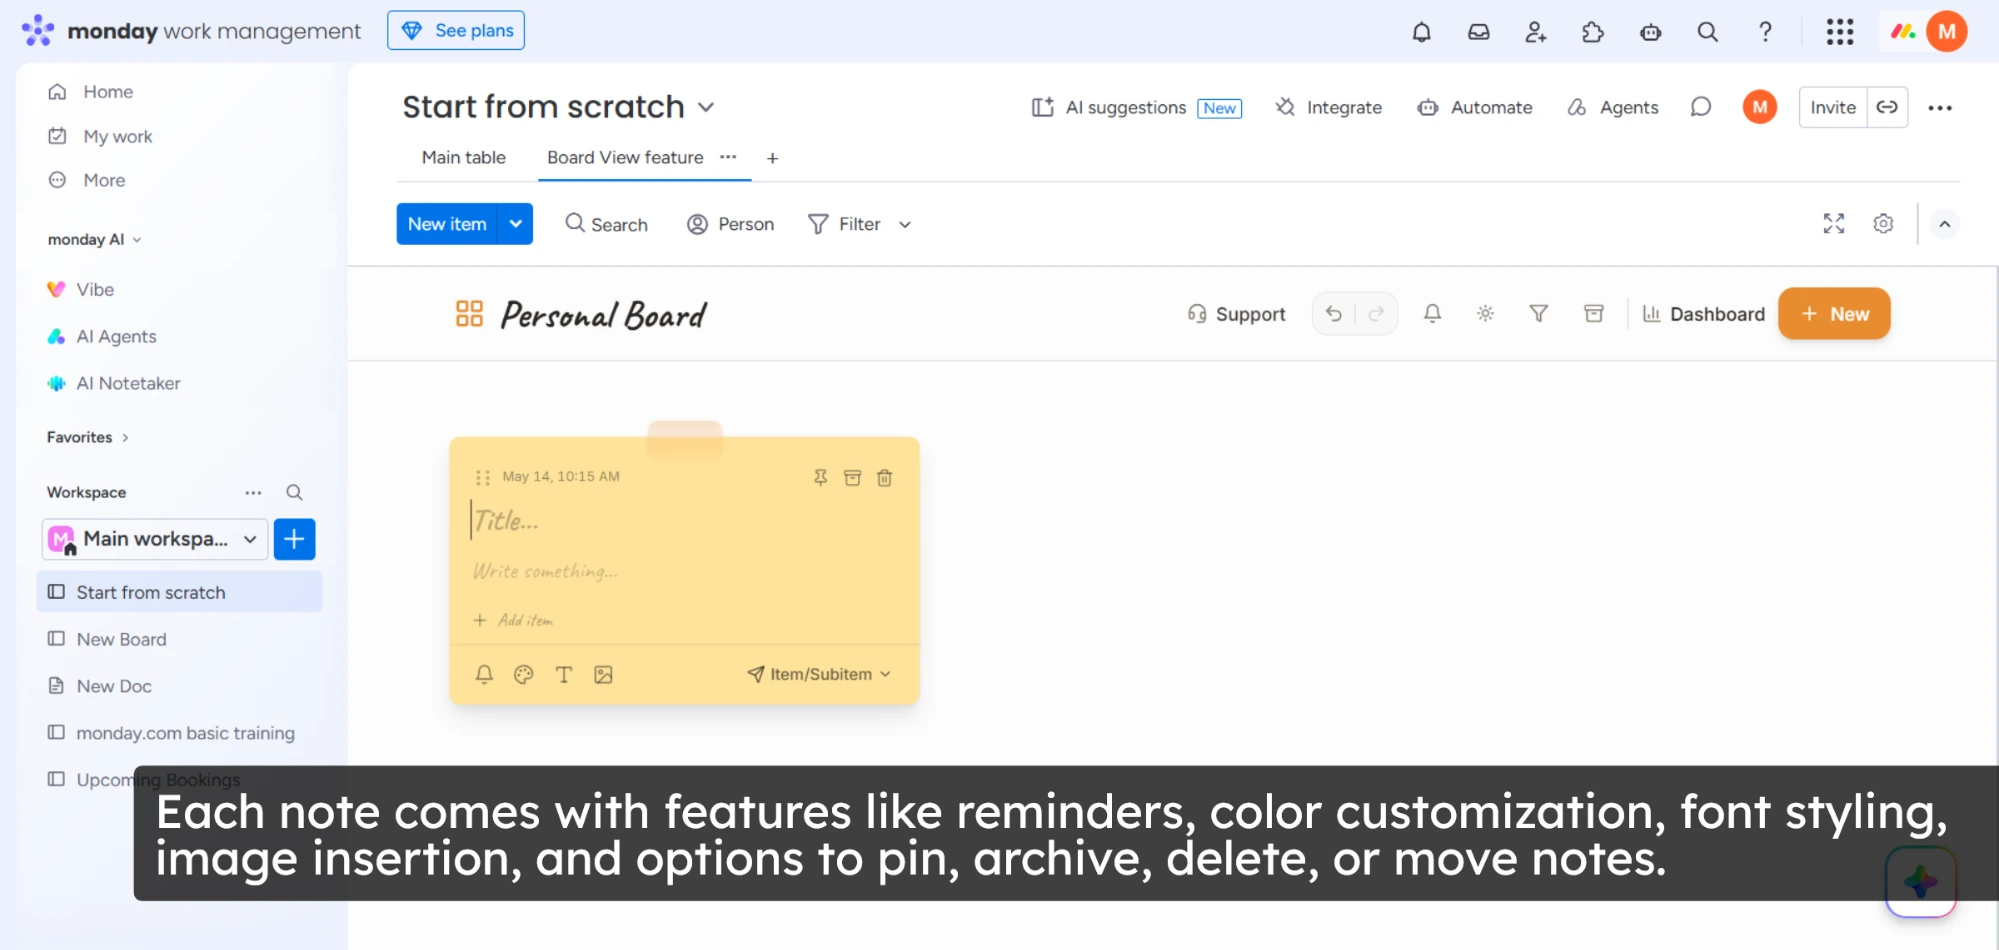This screenshot has width=1999, height=950.
Task: Toggle fullscreen view icon
Action: pyautogui.click(x=1834, y=224)
